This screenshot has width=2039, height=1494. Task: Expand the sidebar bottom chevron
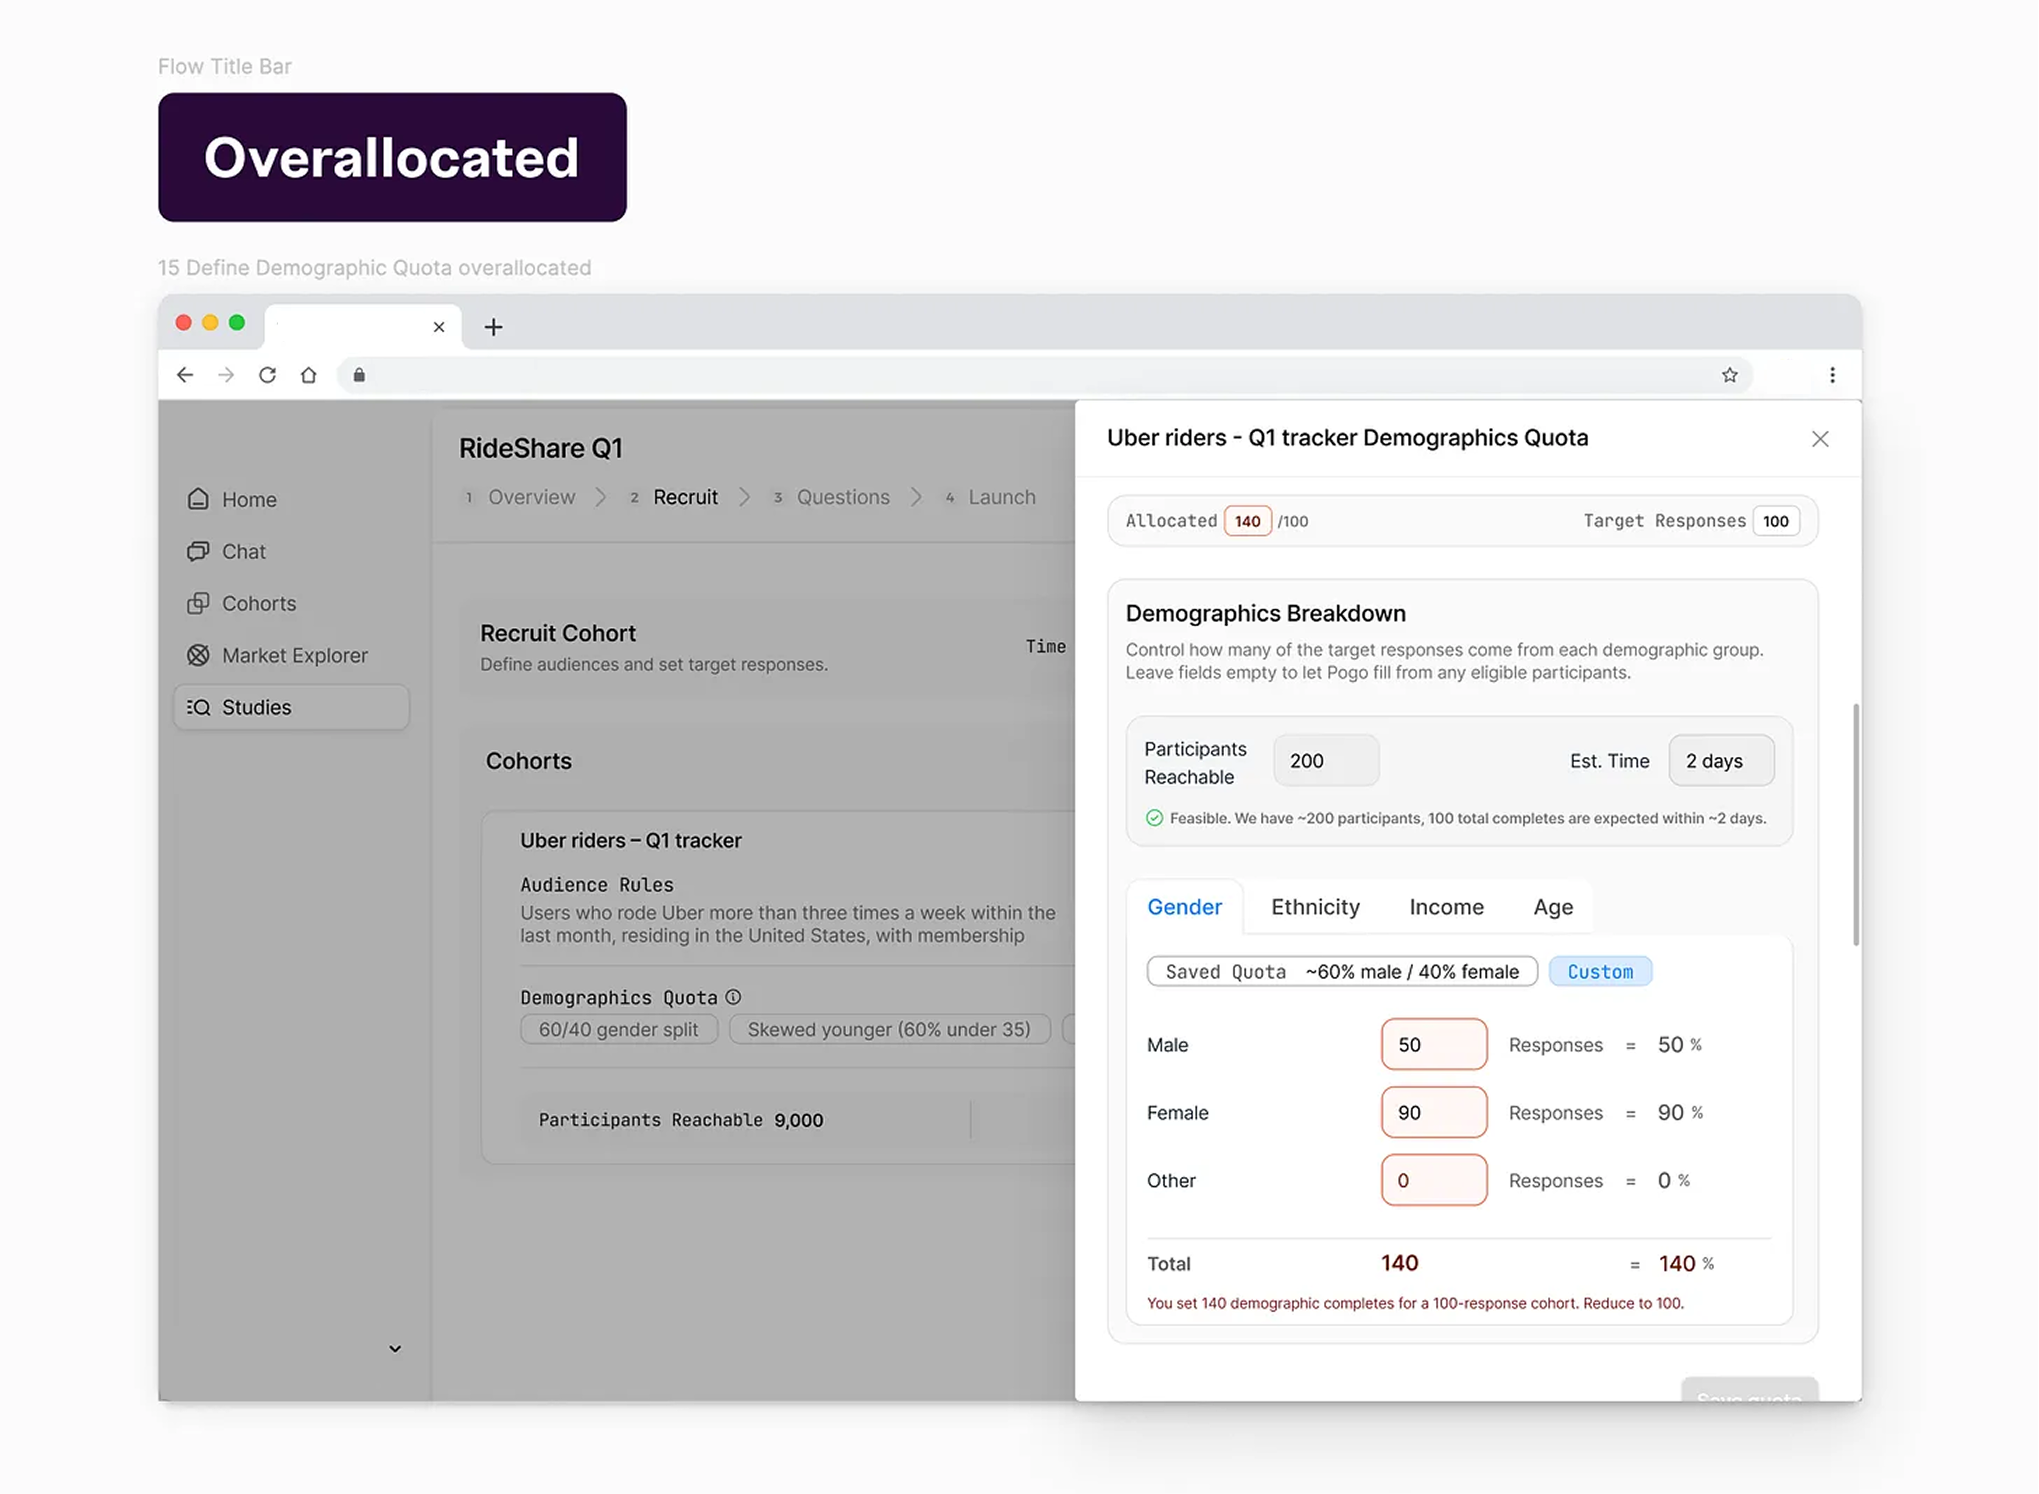395,1348
